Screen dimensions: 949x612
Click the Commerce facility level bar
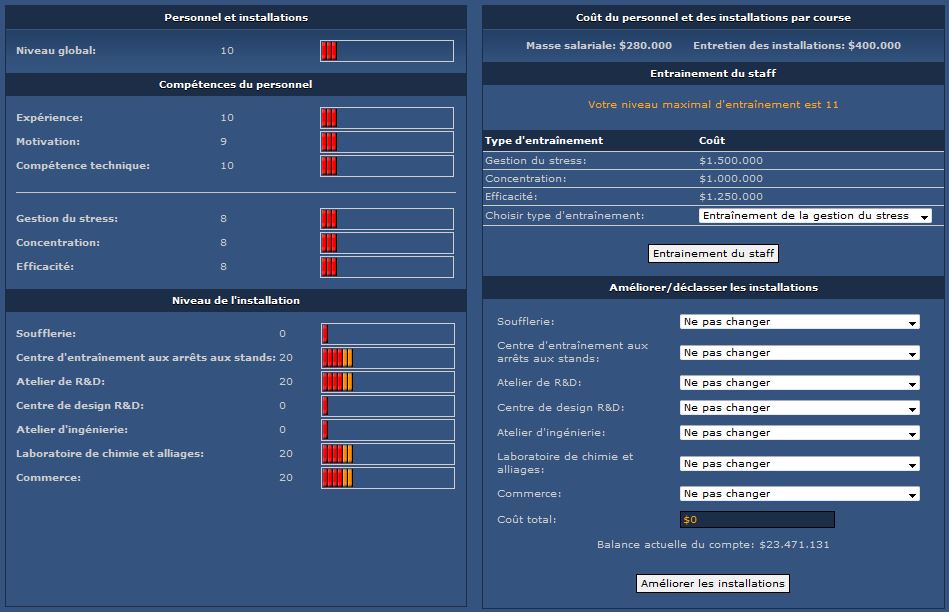coord(388,478)
